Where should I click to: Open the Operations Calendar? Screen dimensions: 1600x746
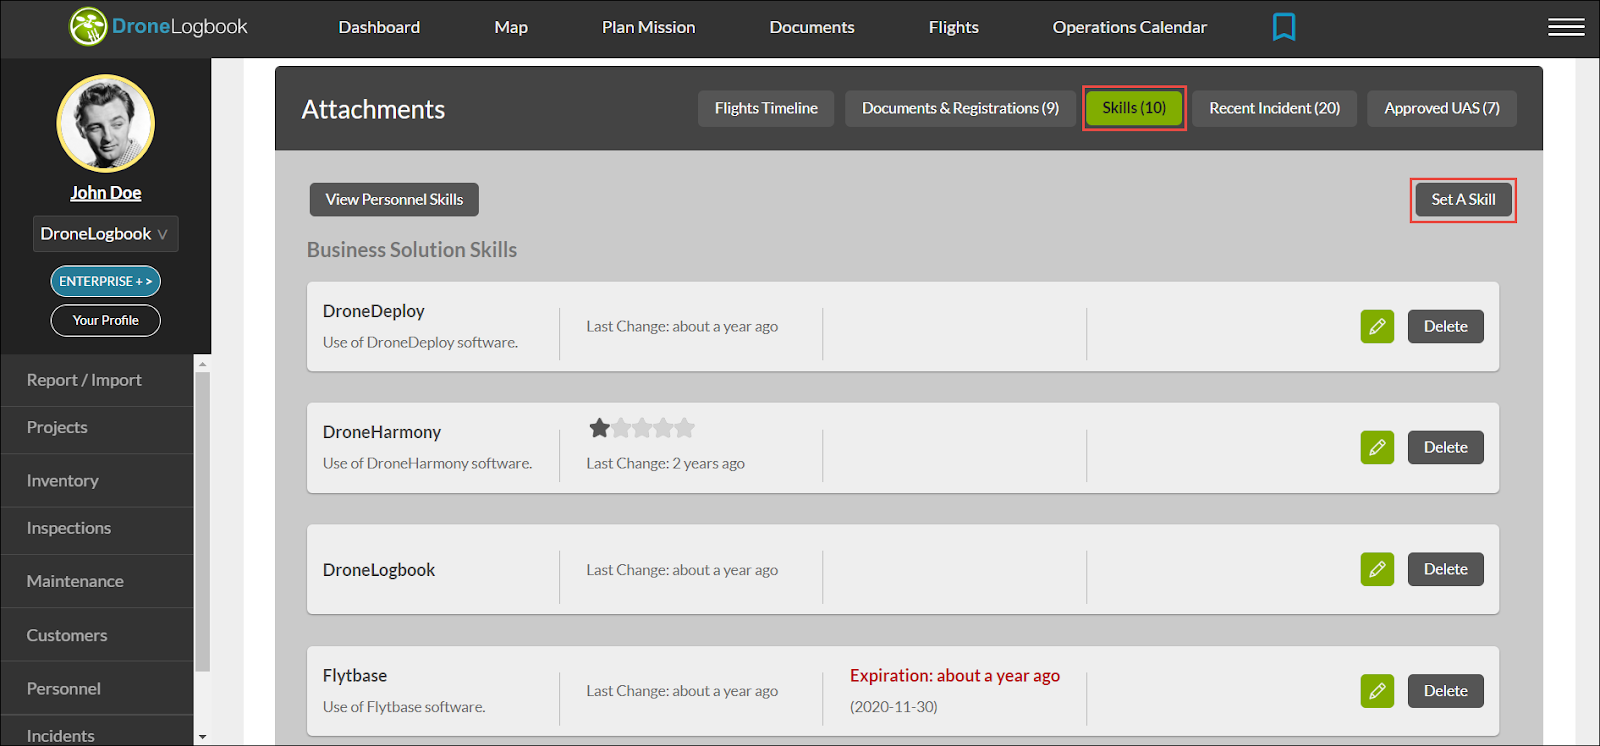1129,27
